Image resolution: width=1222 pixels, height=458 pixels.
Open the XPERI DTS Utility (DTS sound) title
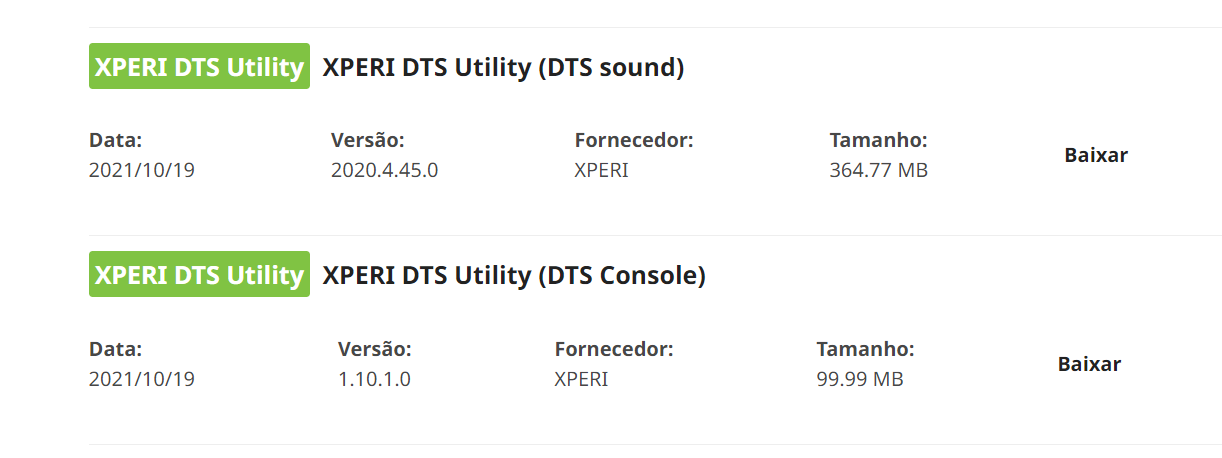pyautogui.click(x=503, y=68)
